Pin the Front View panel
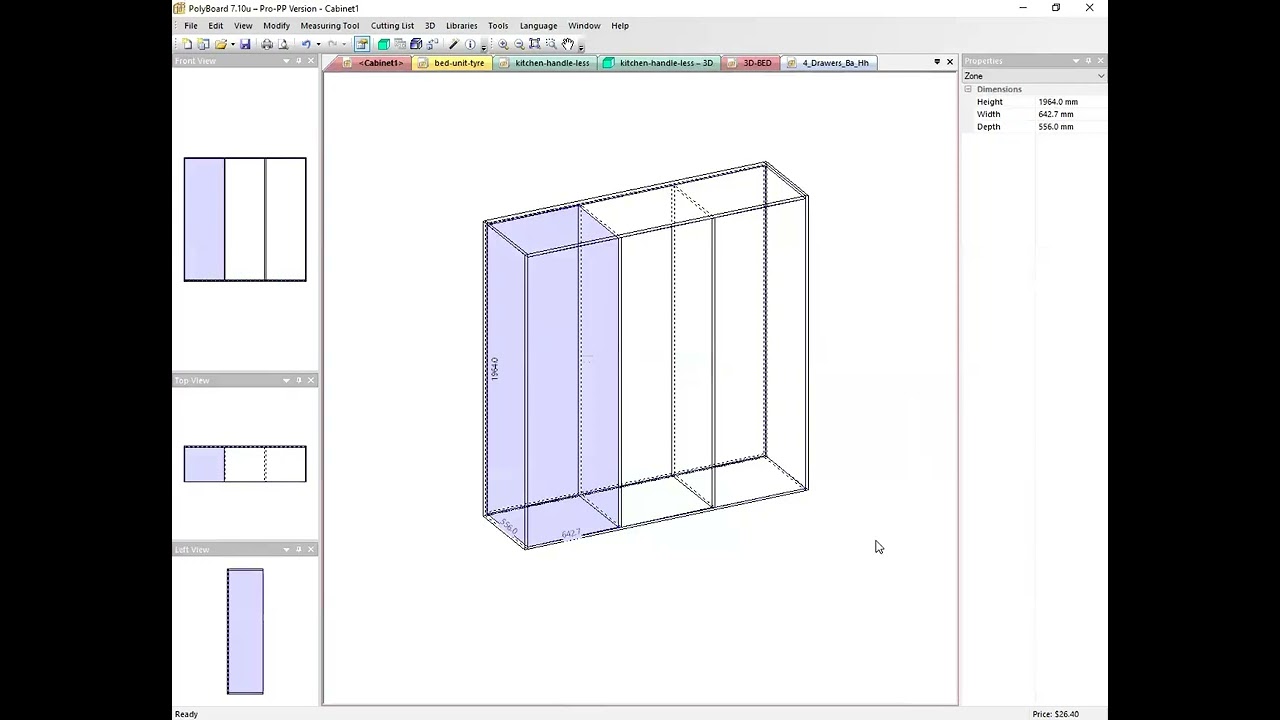The width and height of the screenshot is (1280, 720). pos(298,61)
